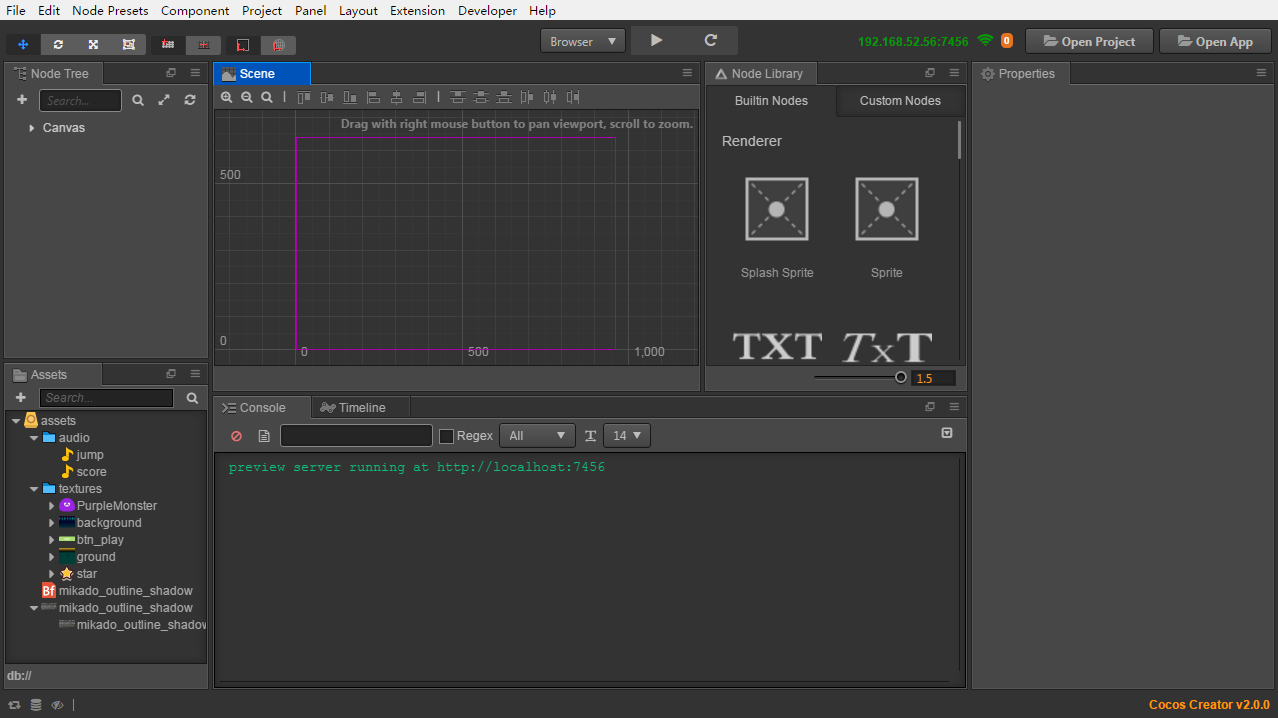Click the Play preview button
The height and width of the screenshot is (718, 1278).
pos(656,41)
